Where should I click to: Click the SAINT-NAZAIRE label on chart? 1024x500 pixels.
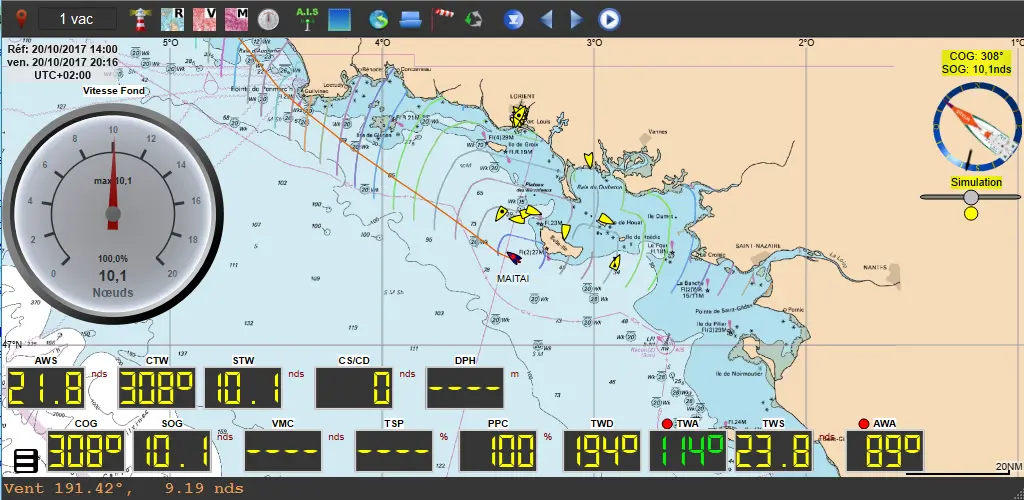[x=758, y=246]
